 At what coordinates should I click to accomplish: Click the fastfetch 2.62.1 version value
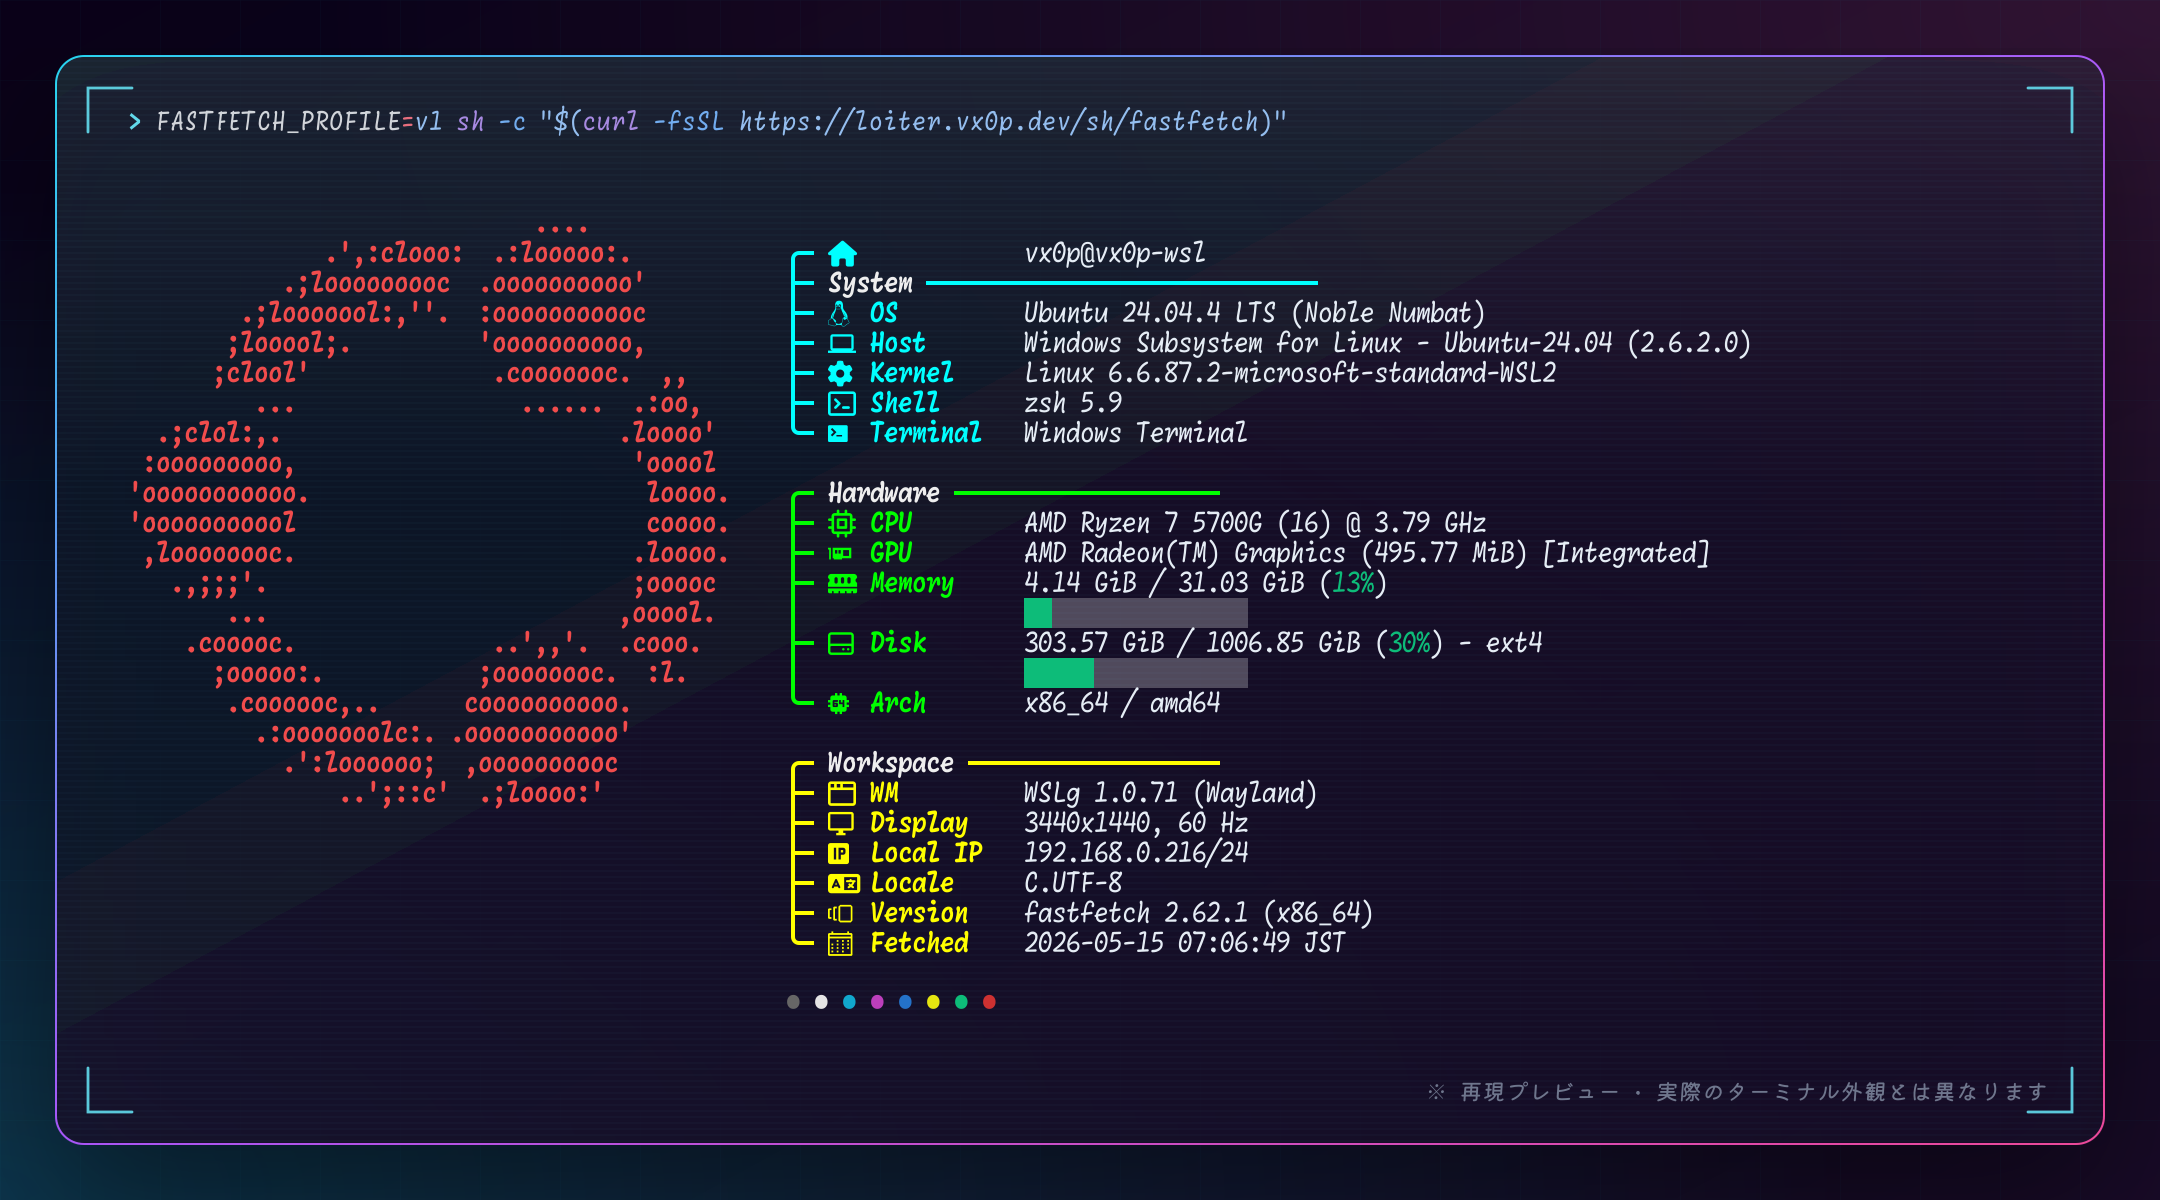[1198, 913]
